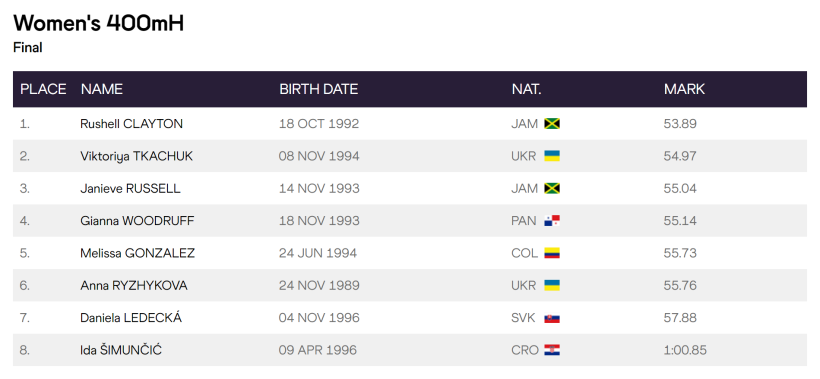Click Jamaica flag icon in Rushell Clayton row
The height and width of the screenshot is (379, 820).
(x=552, y=124)
